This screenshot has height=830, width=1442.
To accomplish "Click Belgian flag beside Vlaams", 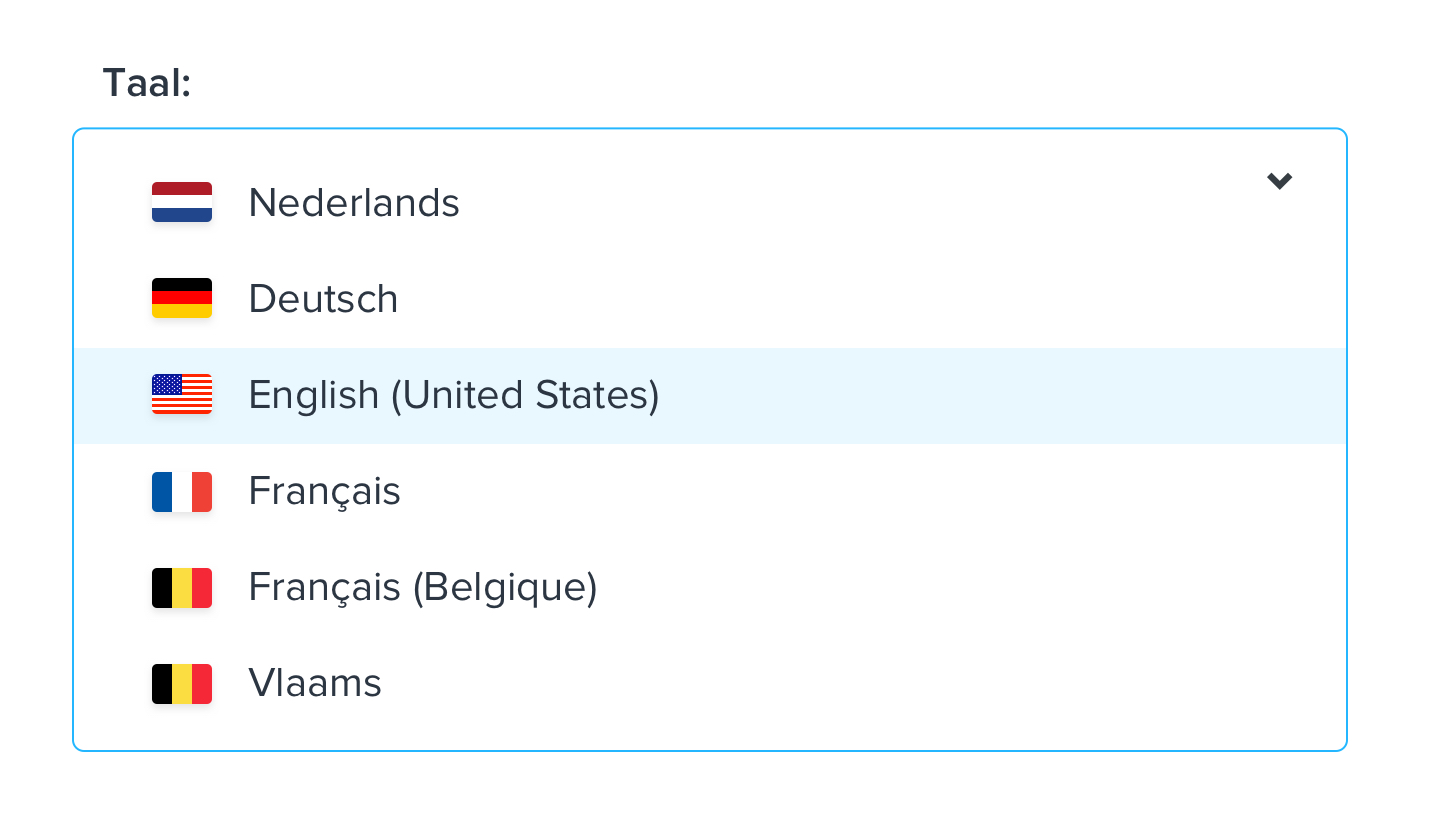I will click(x=182, y=684).
